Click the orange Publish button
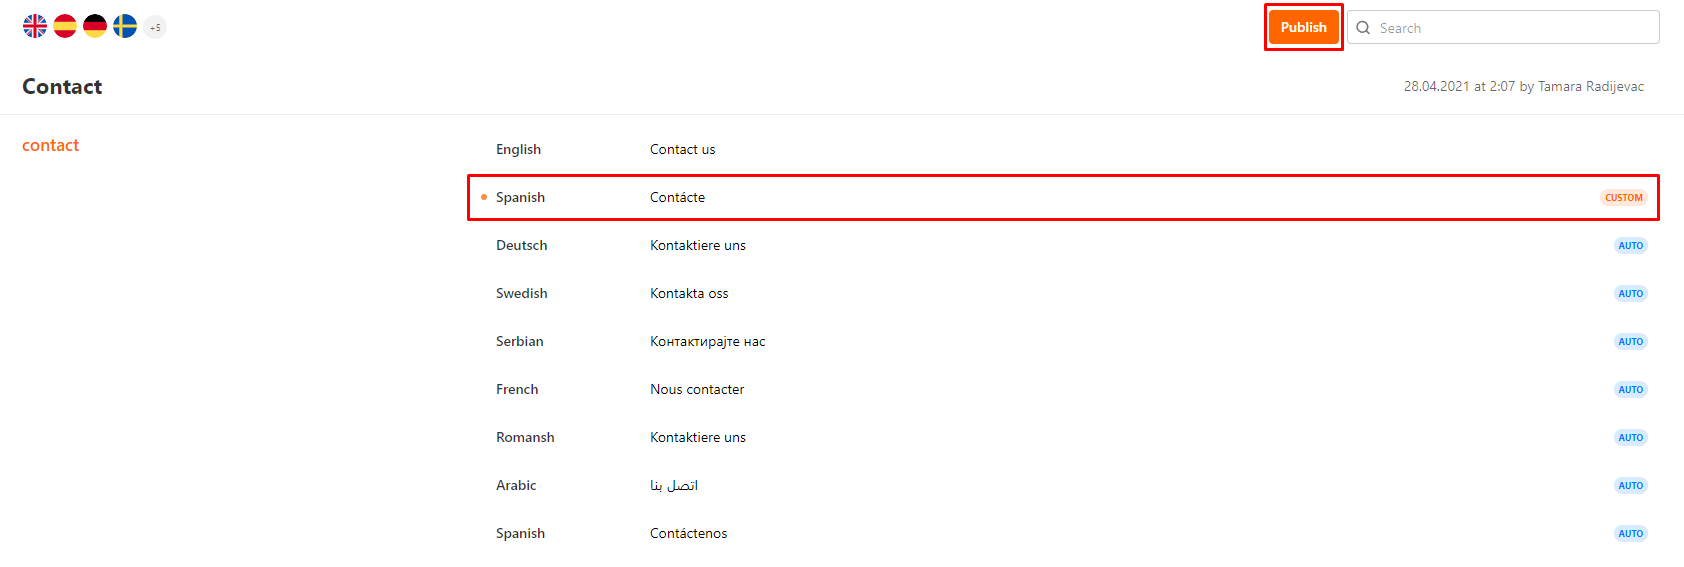Screen dimensions: 1684x567 [x=1304, y=27]
